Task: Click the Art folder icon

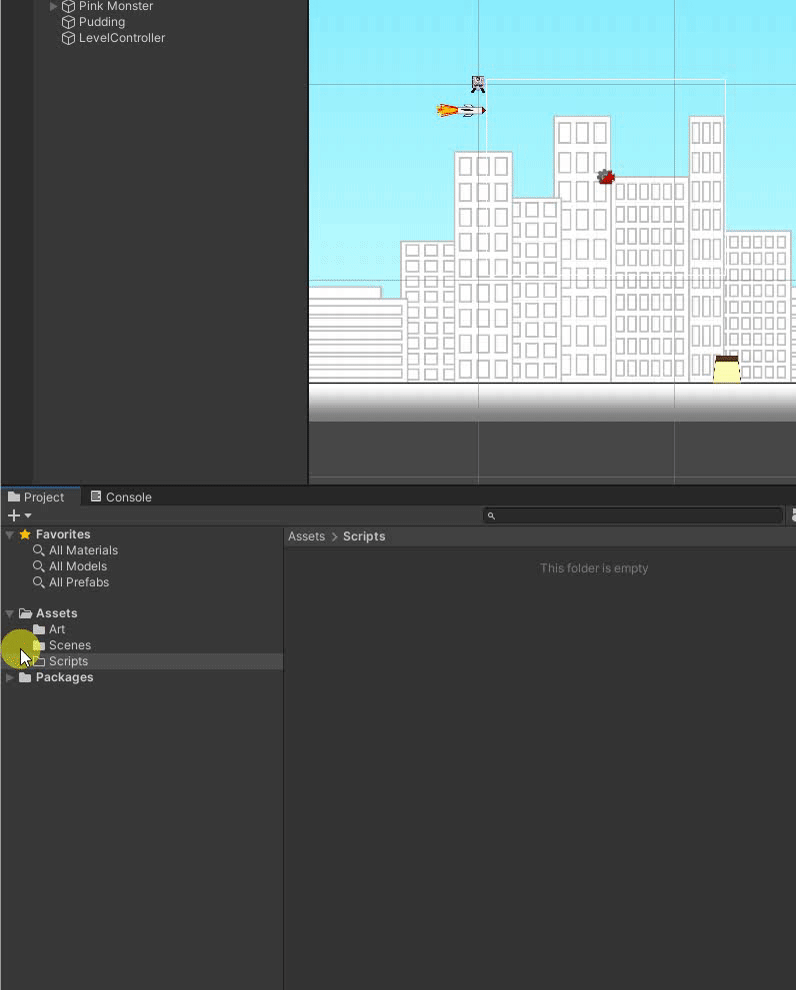Action: pos(39,630)
